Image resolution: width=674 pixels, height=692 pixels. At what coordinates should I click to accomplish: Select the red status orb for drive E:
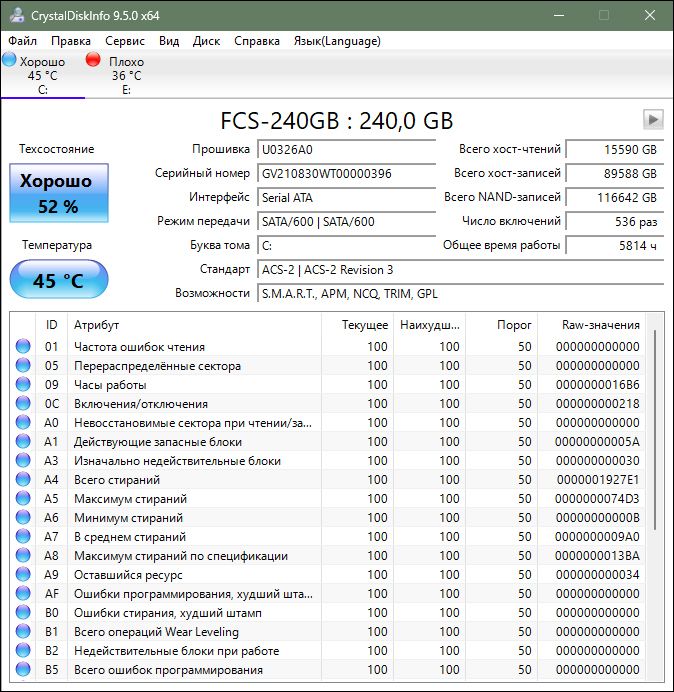click(93, 59)
